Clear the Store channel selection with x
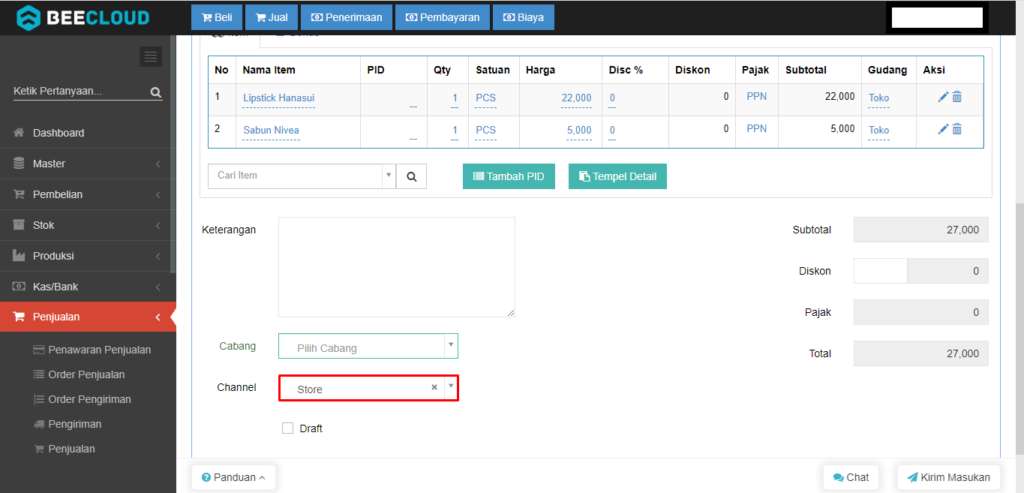This screenshot has height=493, width=1024. point(434,387)
